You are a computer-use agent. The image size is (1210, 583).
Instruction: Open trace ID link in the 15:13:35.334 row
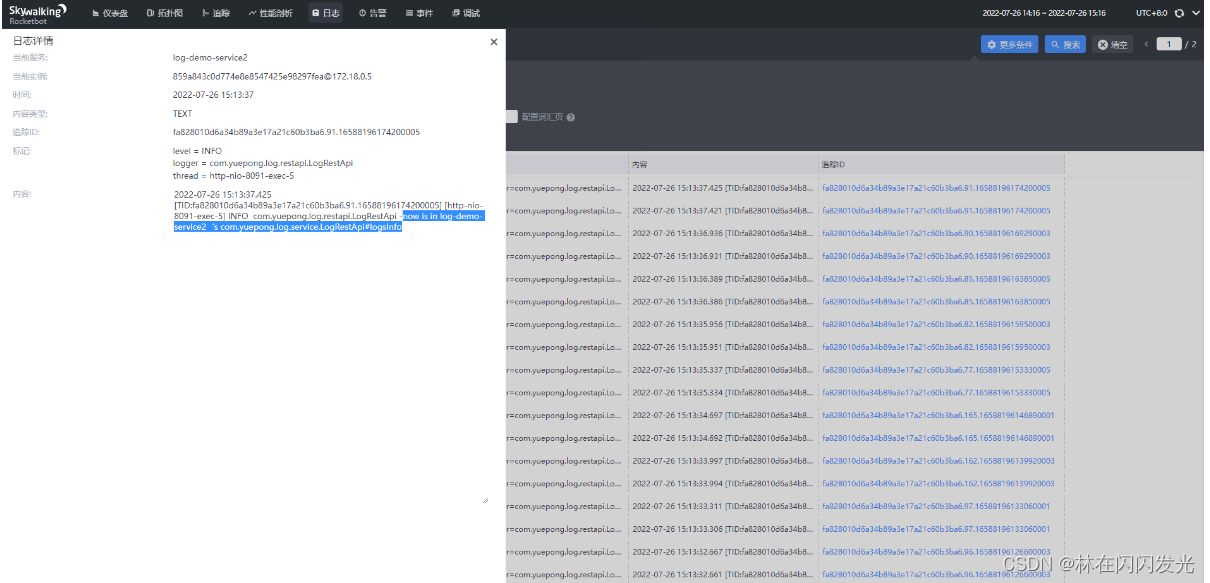coord(936,392)
